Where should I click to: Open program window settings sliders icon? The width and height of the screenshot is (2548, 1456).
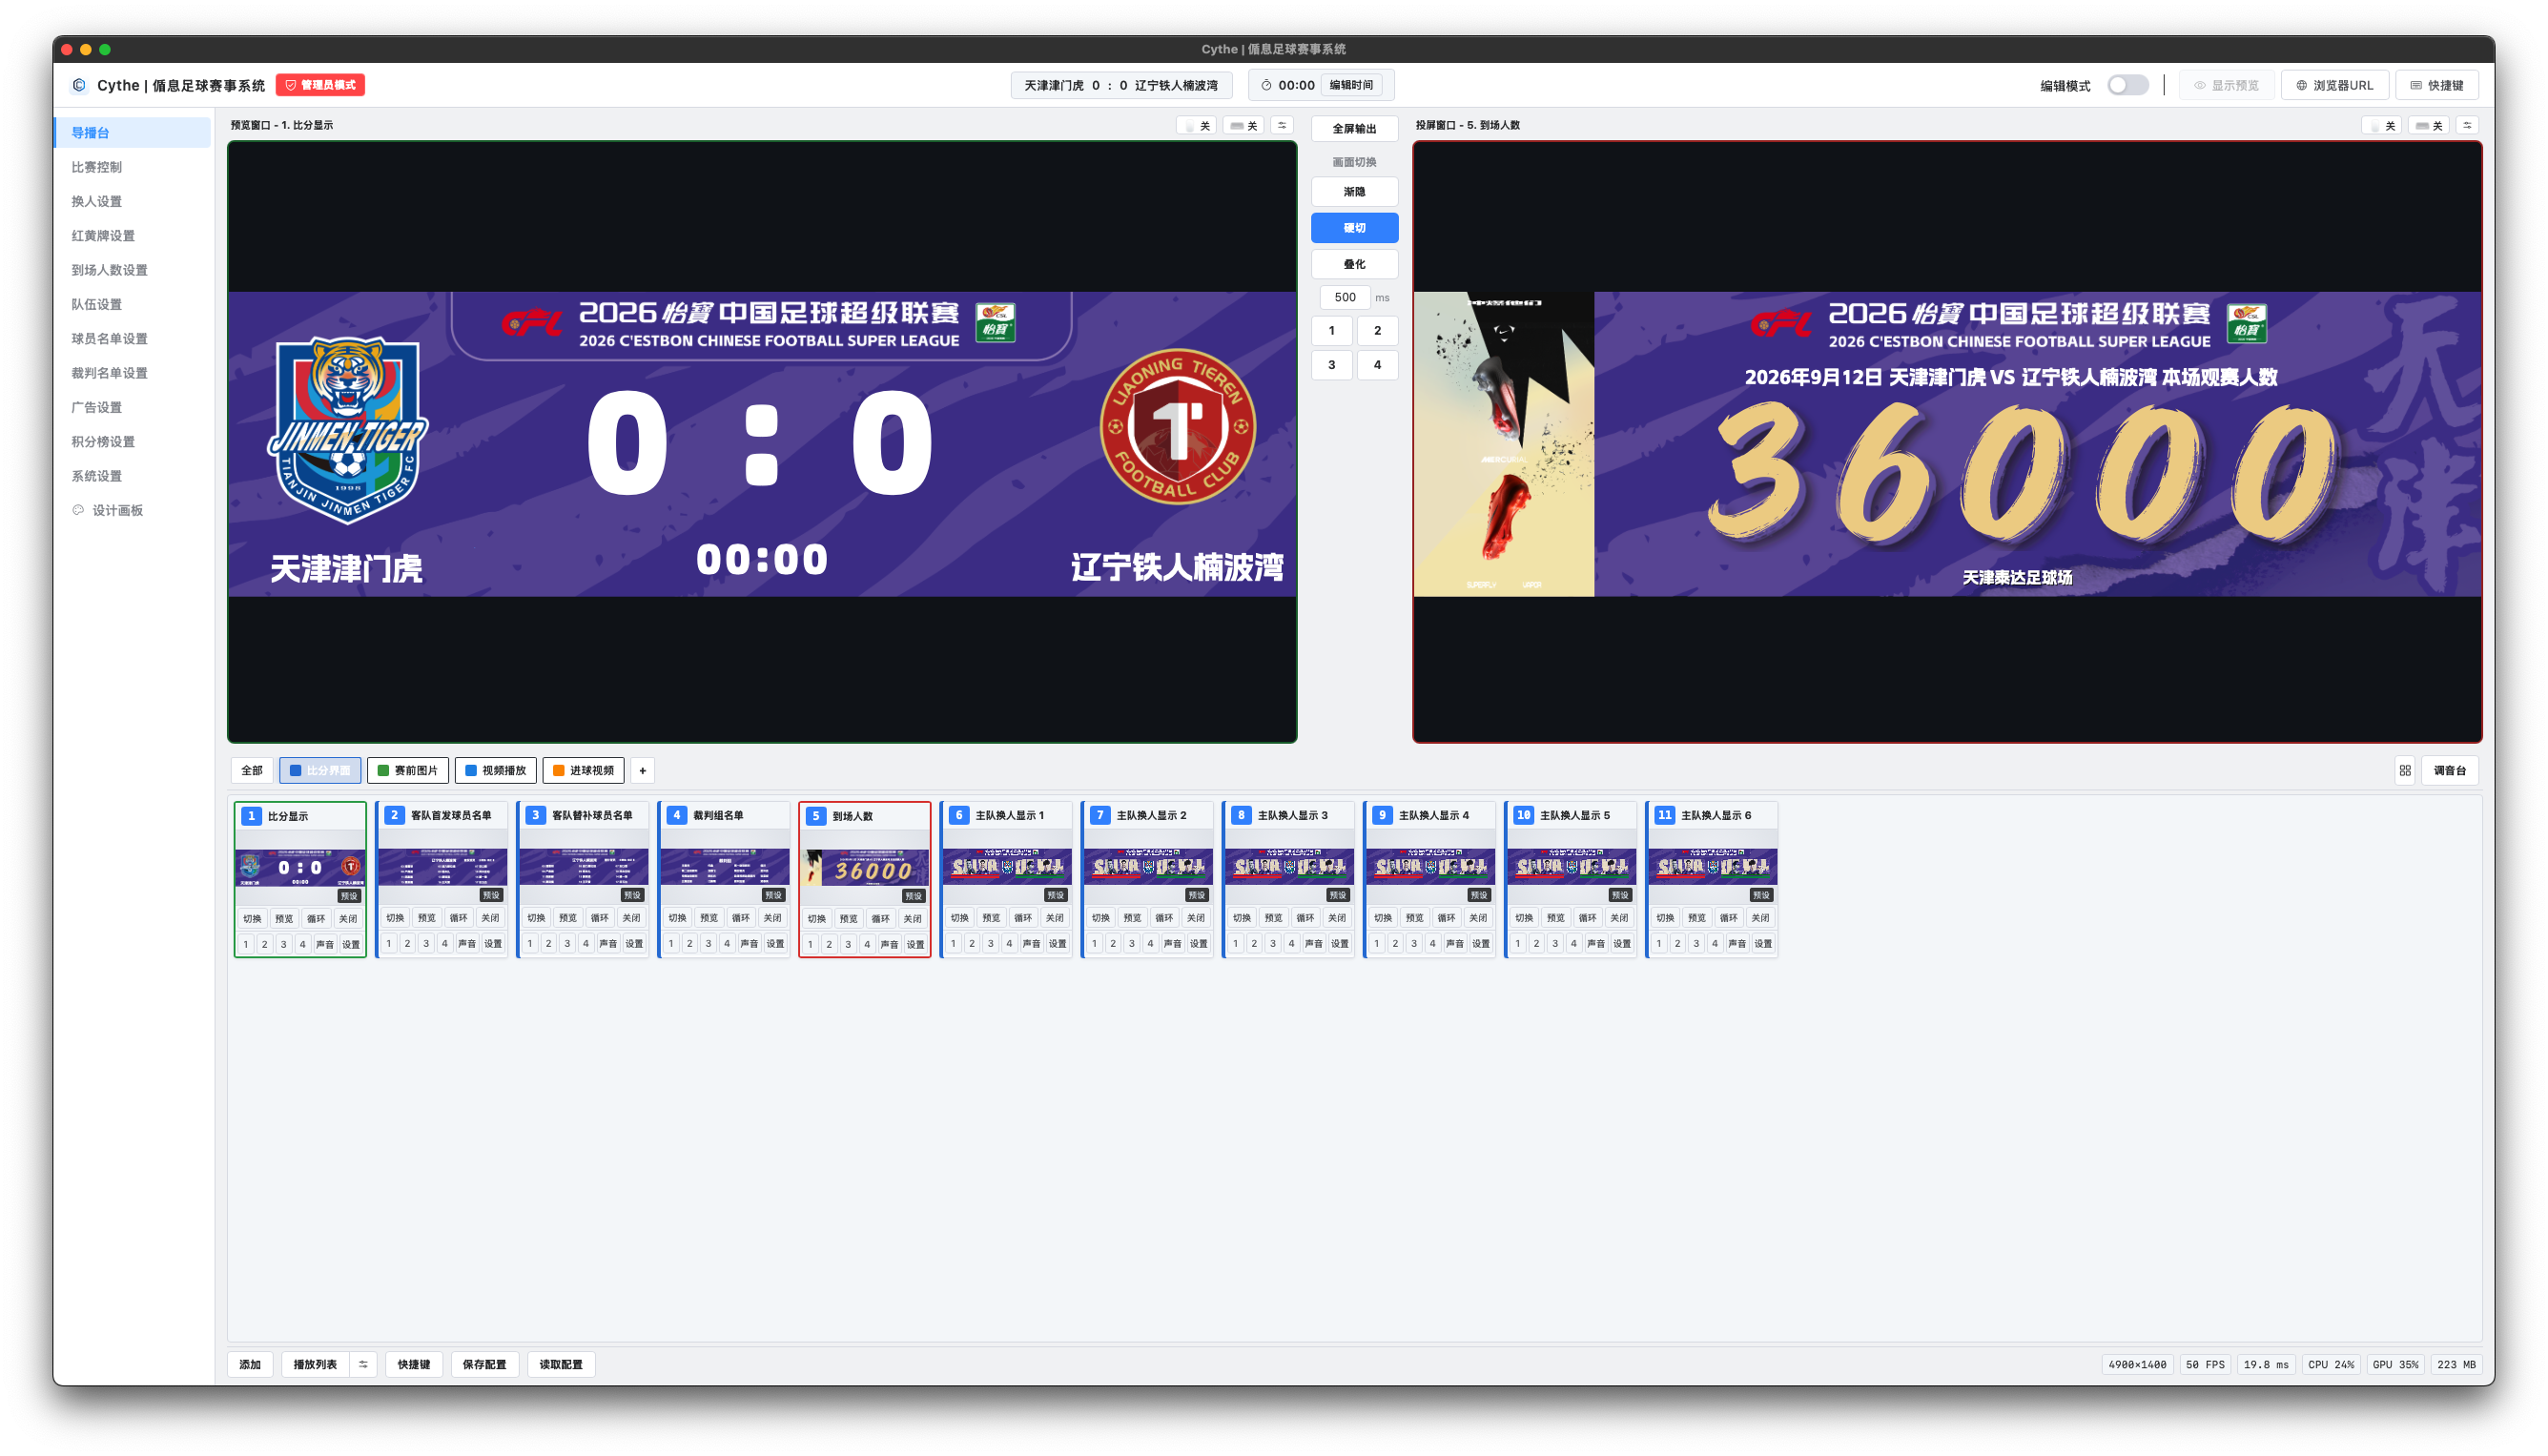[x=2467, y=125]
